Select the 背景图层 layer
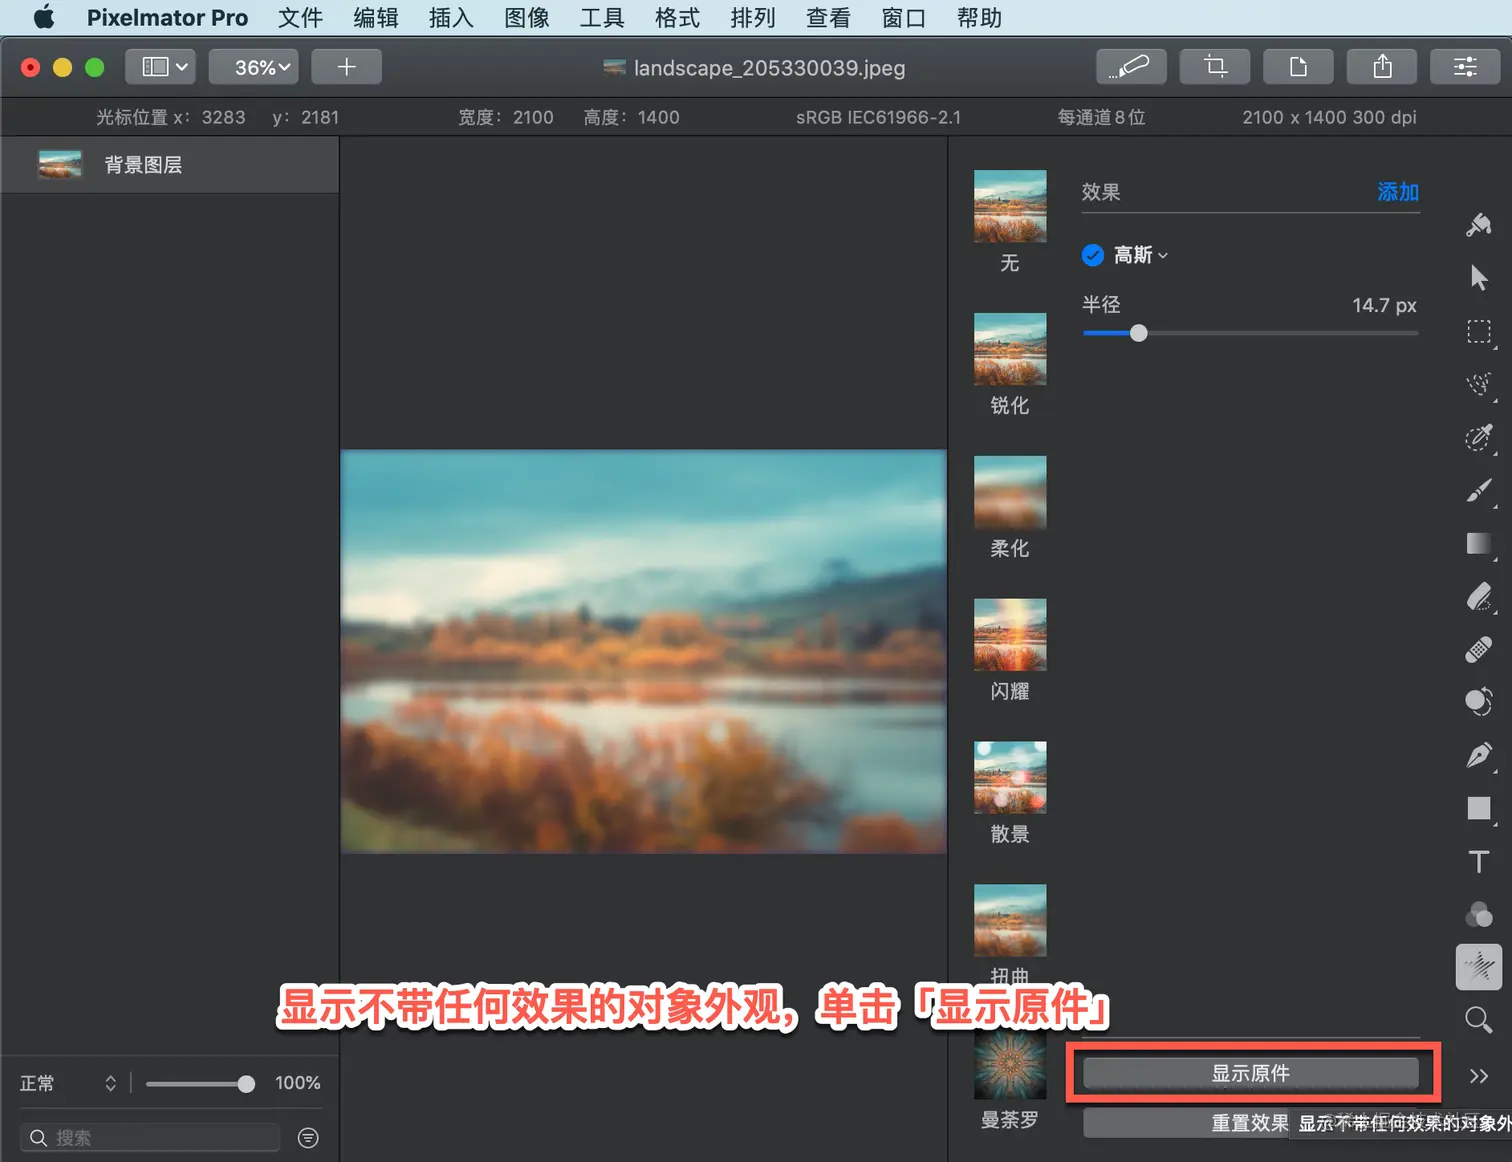Viewport: 1512px width, 1162px height. click(170, 165)
